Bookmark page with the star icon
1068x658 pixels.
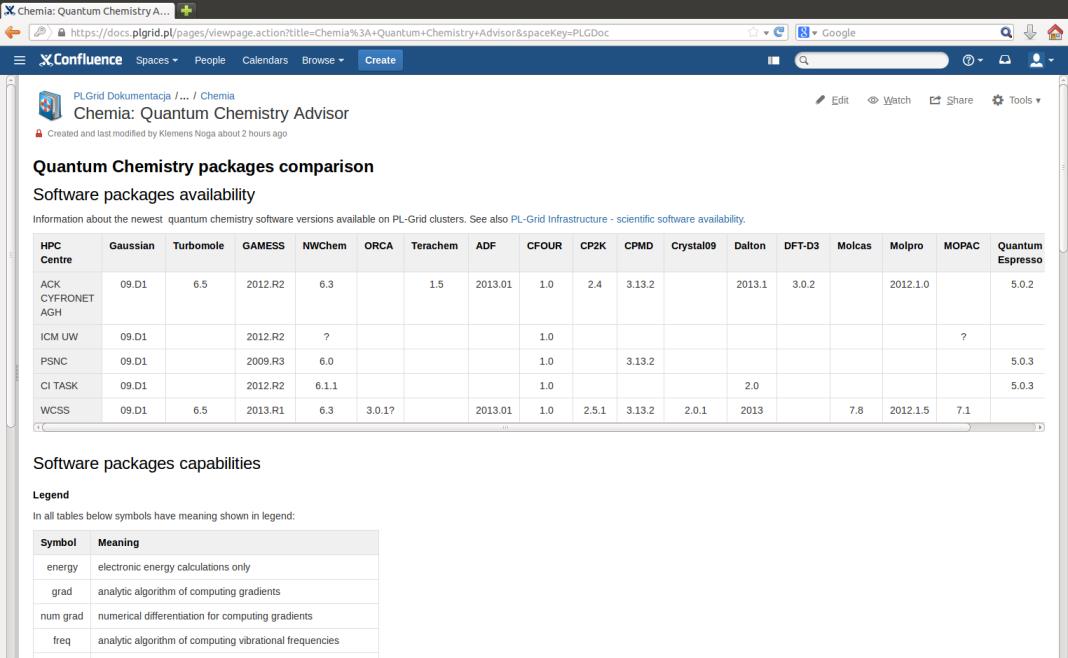[753, 32]
